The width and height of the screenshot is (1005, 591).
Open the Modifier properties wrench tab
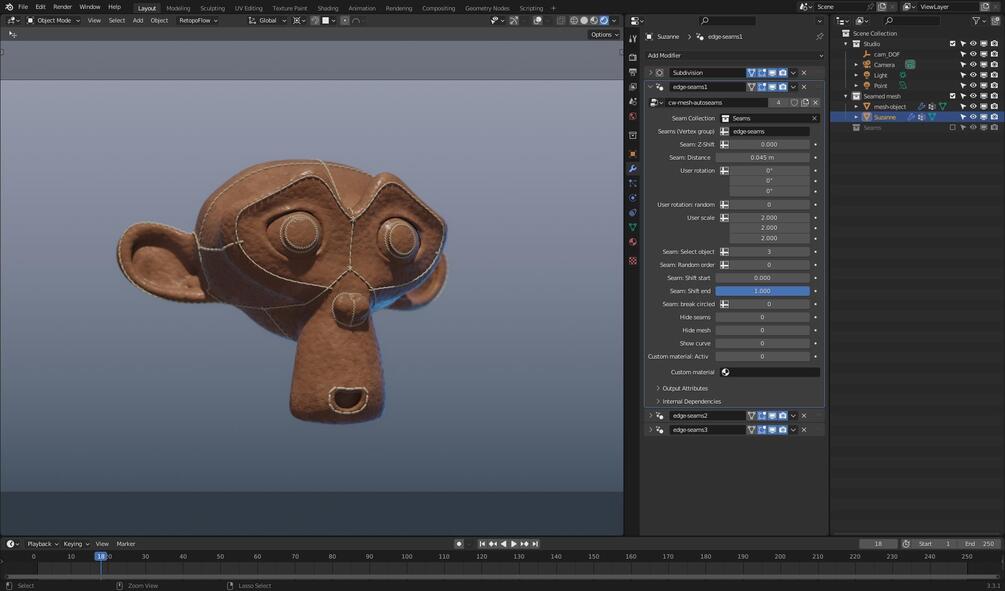click(x=632, y=168)
